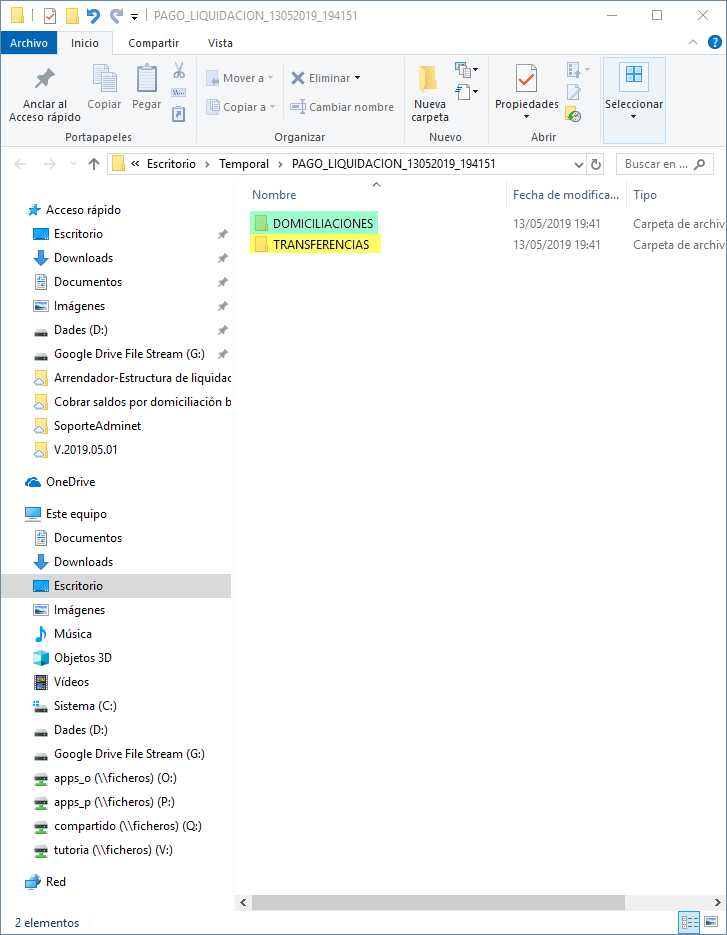Switch to large icons view in status bar
The width and height of the screenshot is (727, 935).
point(710,922)
